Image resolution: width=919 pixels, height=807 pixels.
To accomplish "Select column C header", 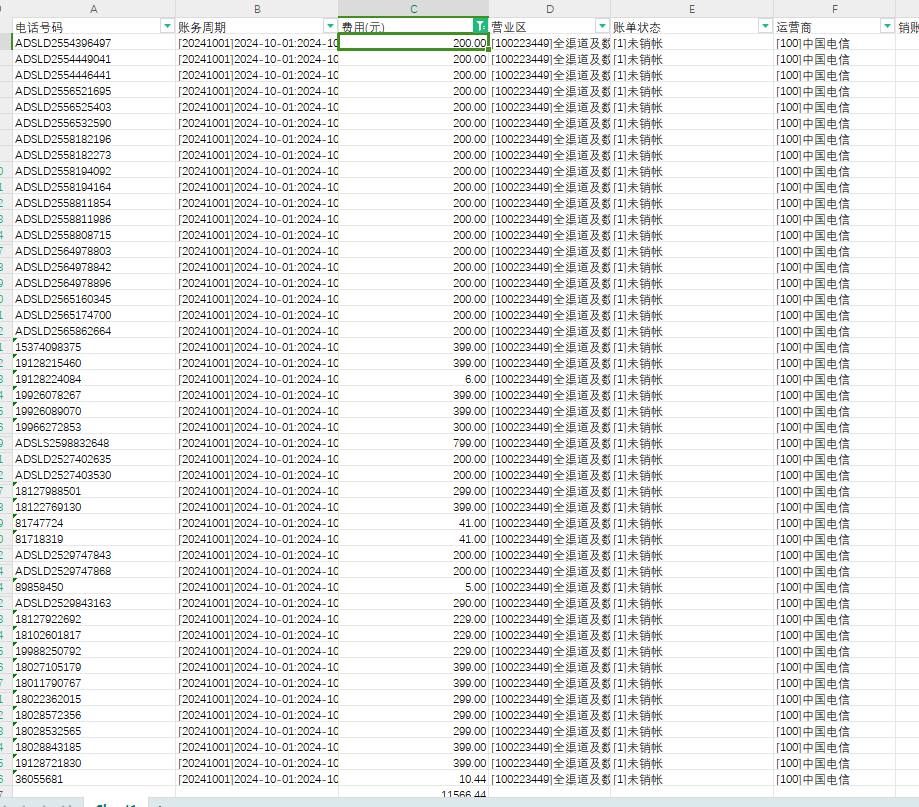I will [x=413, y=8].
